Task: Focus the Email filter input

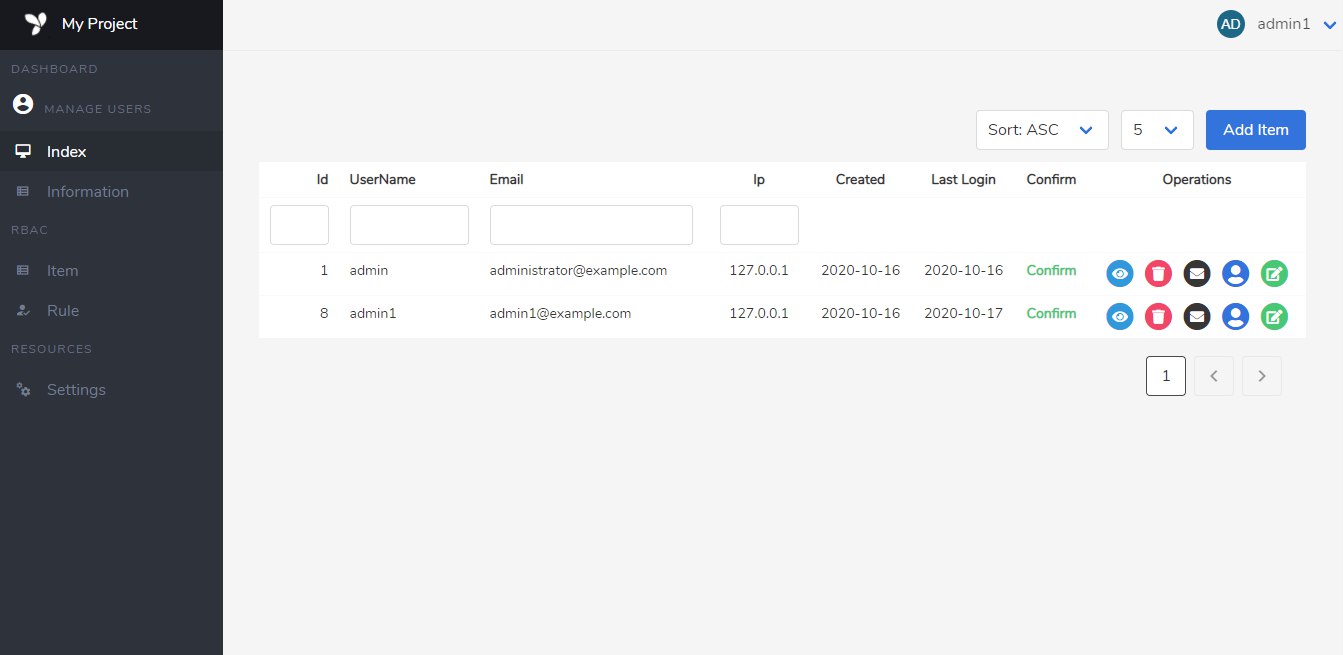Action: pyautogui.click(x=591, y=225)
